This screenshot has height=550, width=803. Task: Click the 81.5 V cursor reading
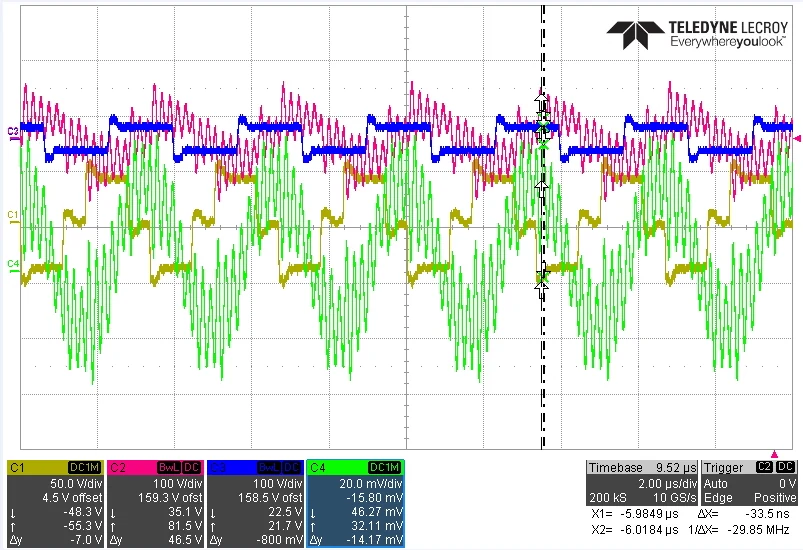pos(185,526)
